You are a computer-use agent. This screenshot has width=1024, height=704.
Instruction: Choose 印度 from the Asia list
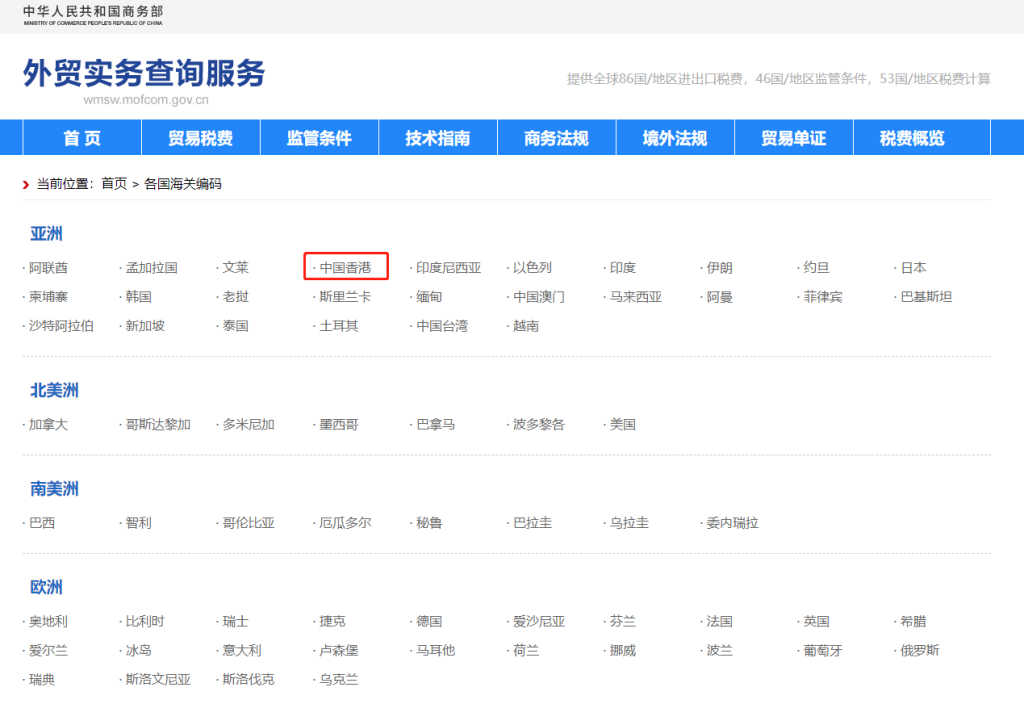pos(623,268)
